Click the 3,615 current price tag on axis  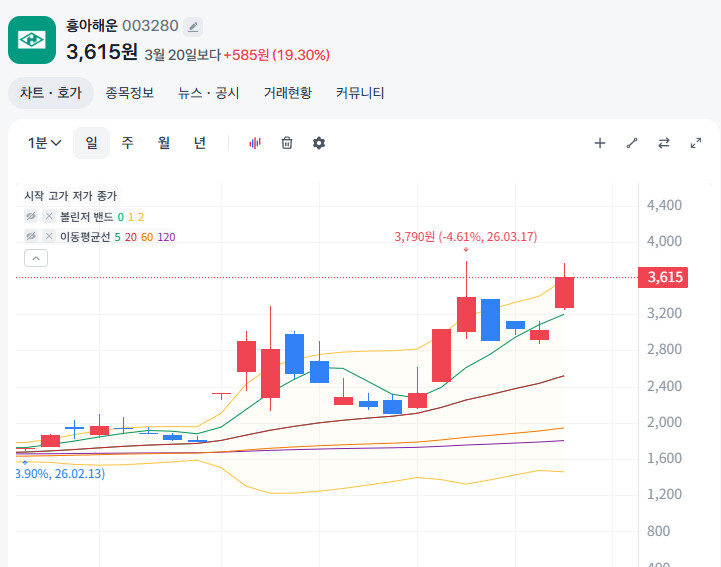(x=663, y=277)
